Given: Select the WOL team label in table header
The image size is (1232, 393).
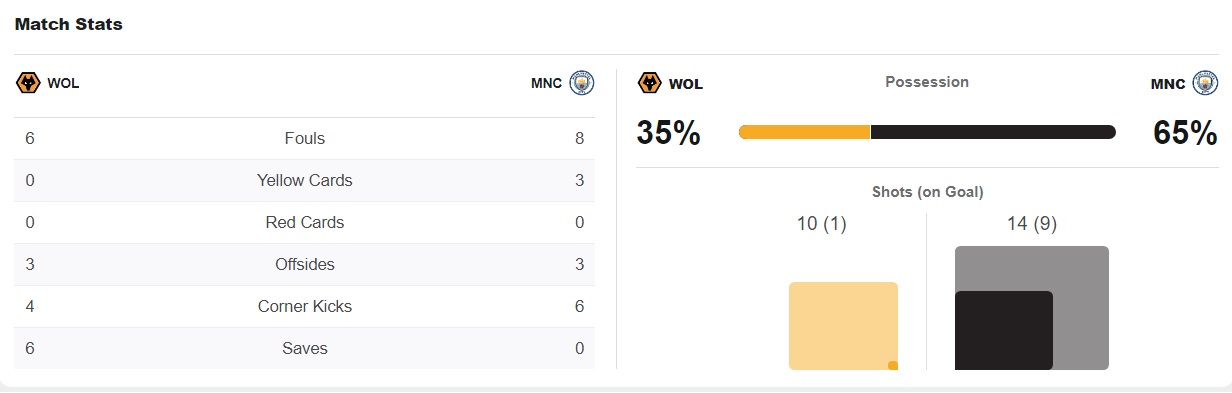Looking at the screenshot, I should click(x=63, y=83).
